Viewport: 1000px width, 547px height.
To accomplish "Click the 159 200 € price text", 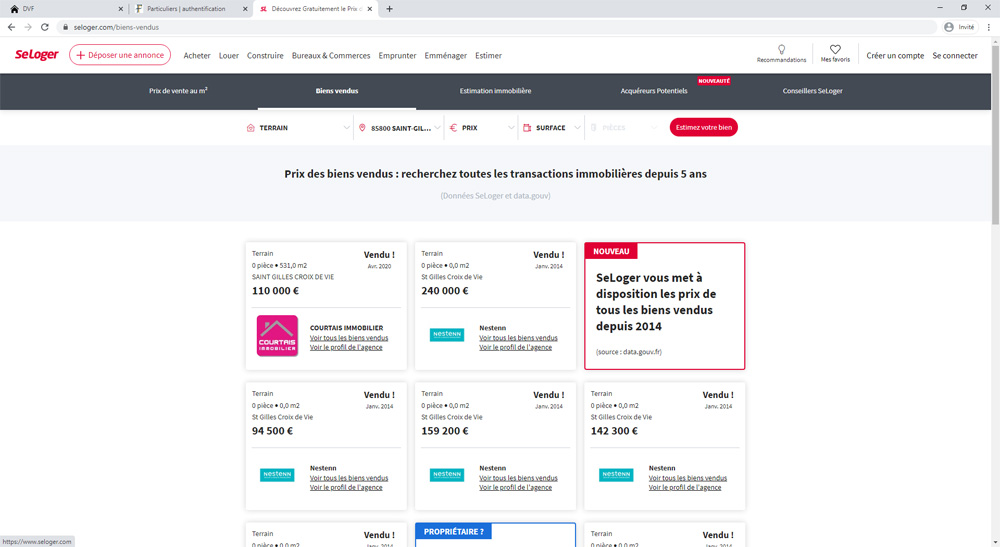I will tap(445, 431).
